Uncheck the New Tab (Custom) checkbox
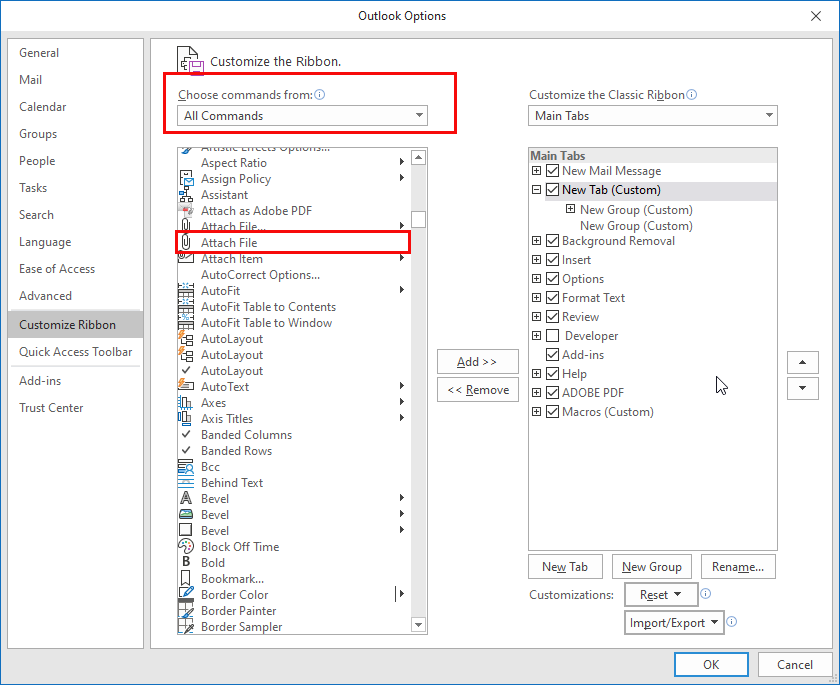840x685 pixels. click(552, 190)
